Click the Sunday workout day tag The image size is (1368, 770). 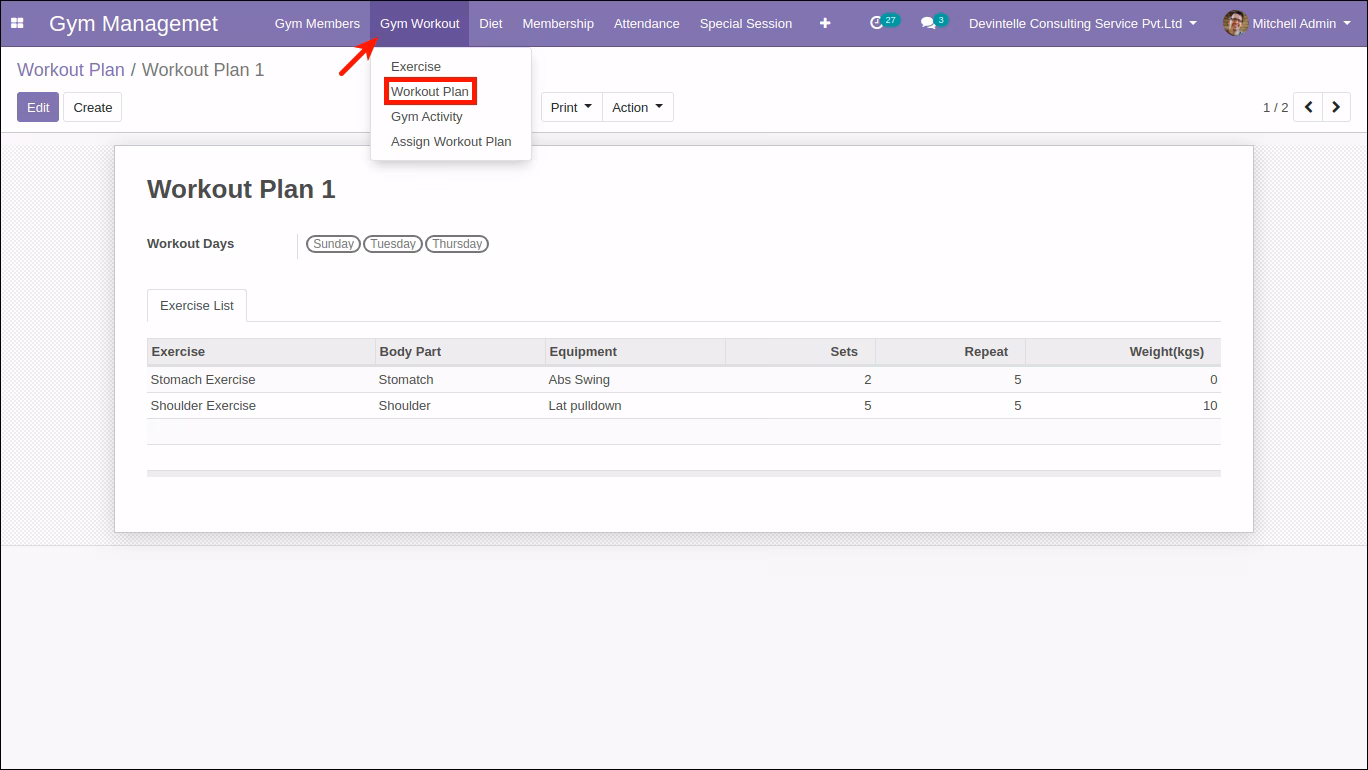click(x=333, y=244)
